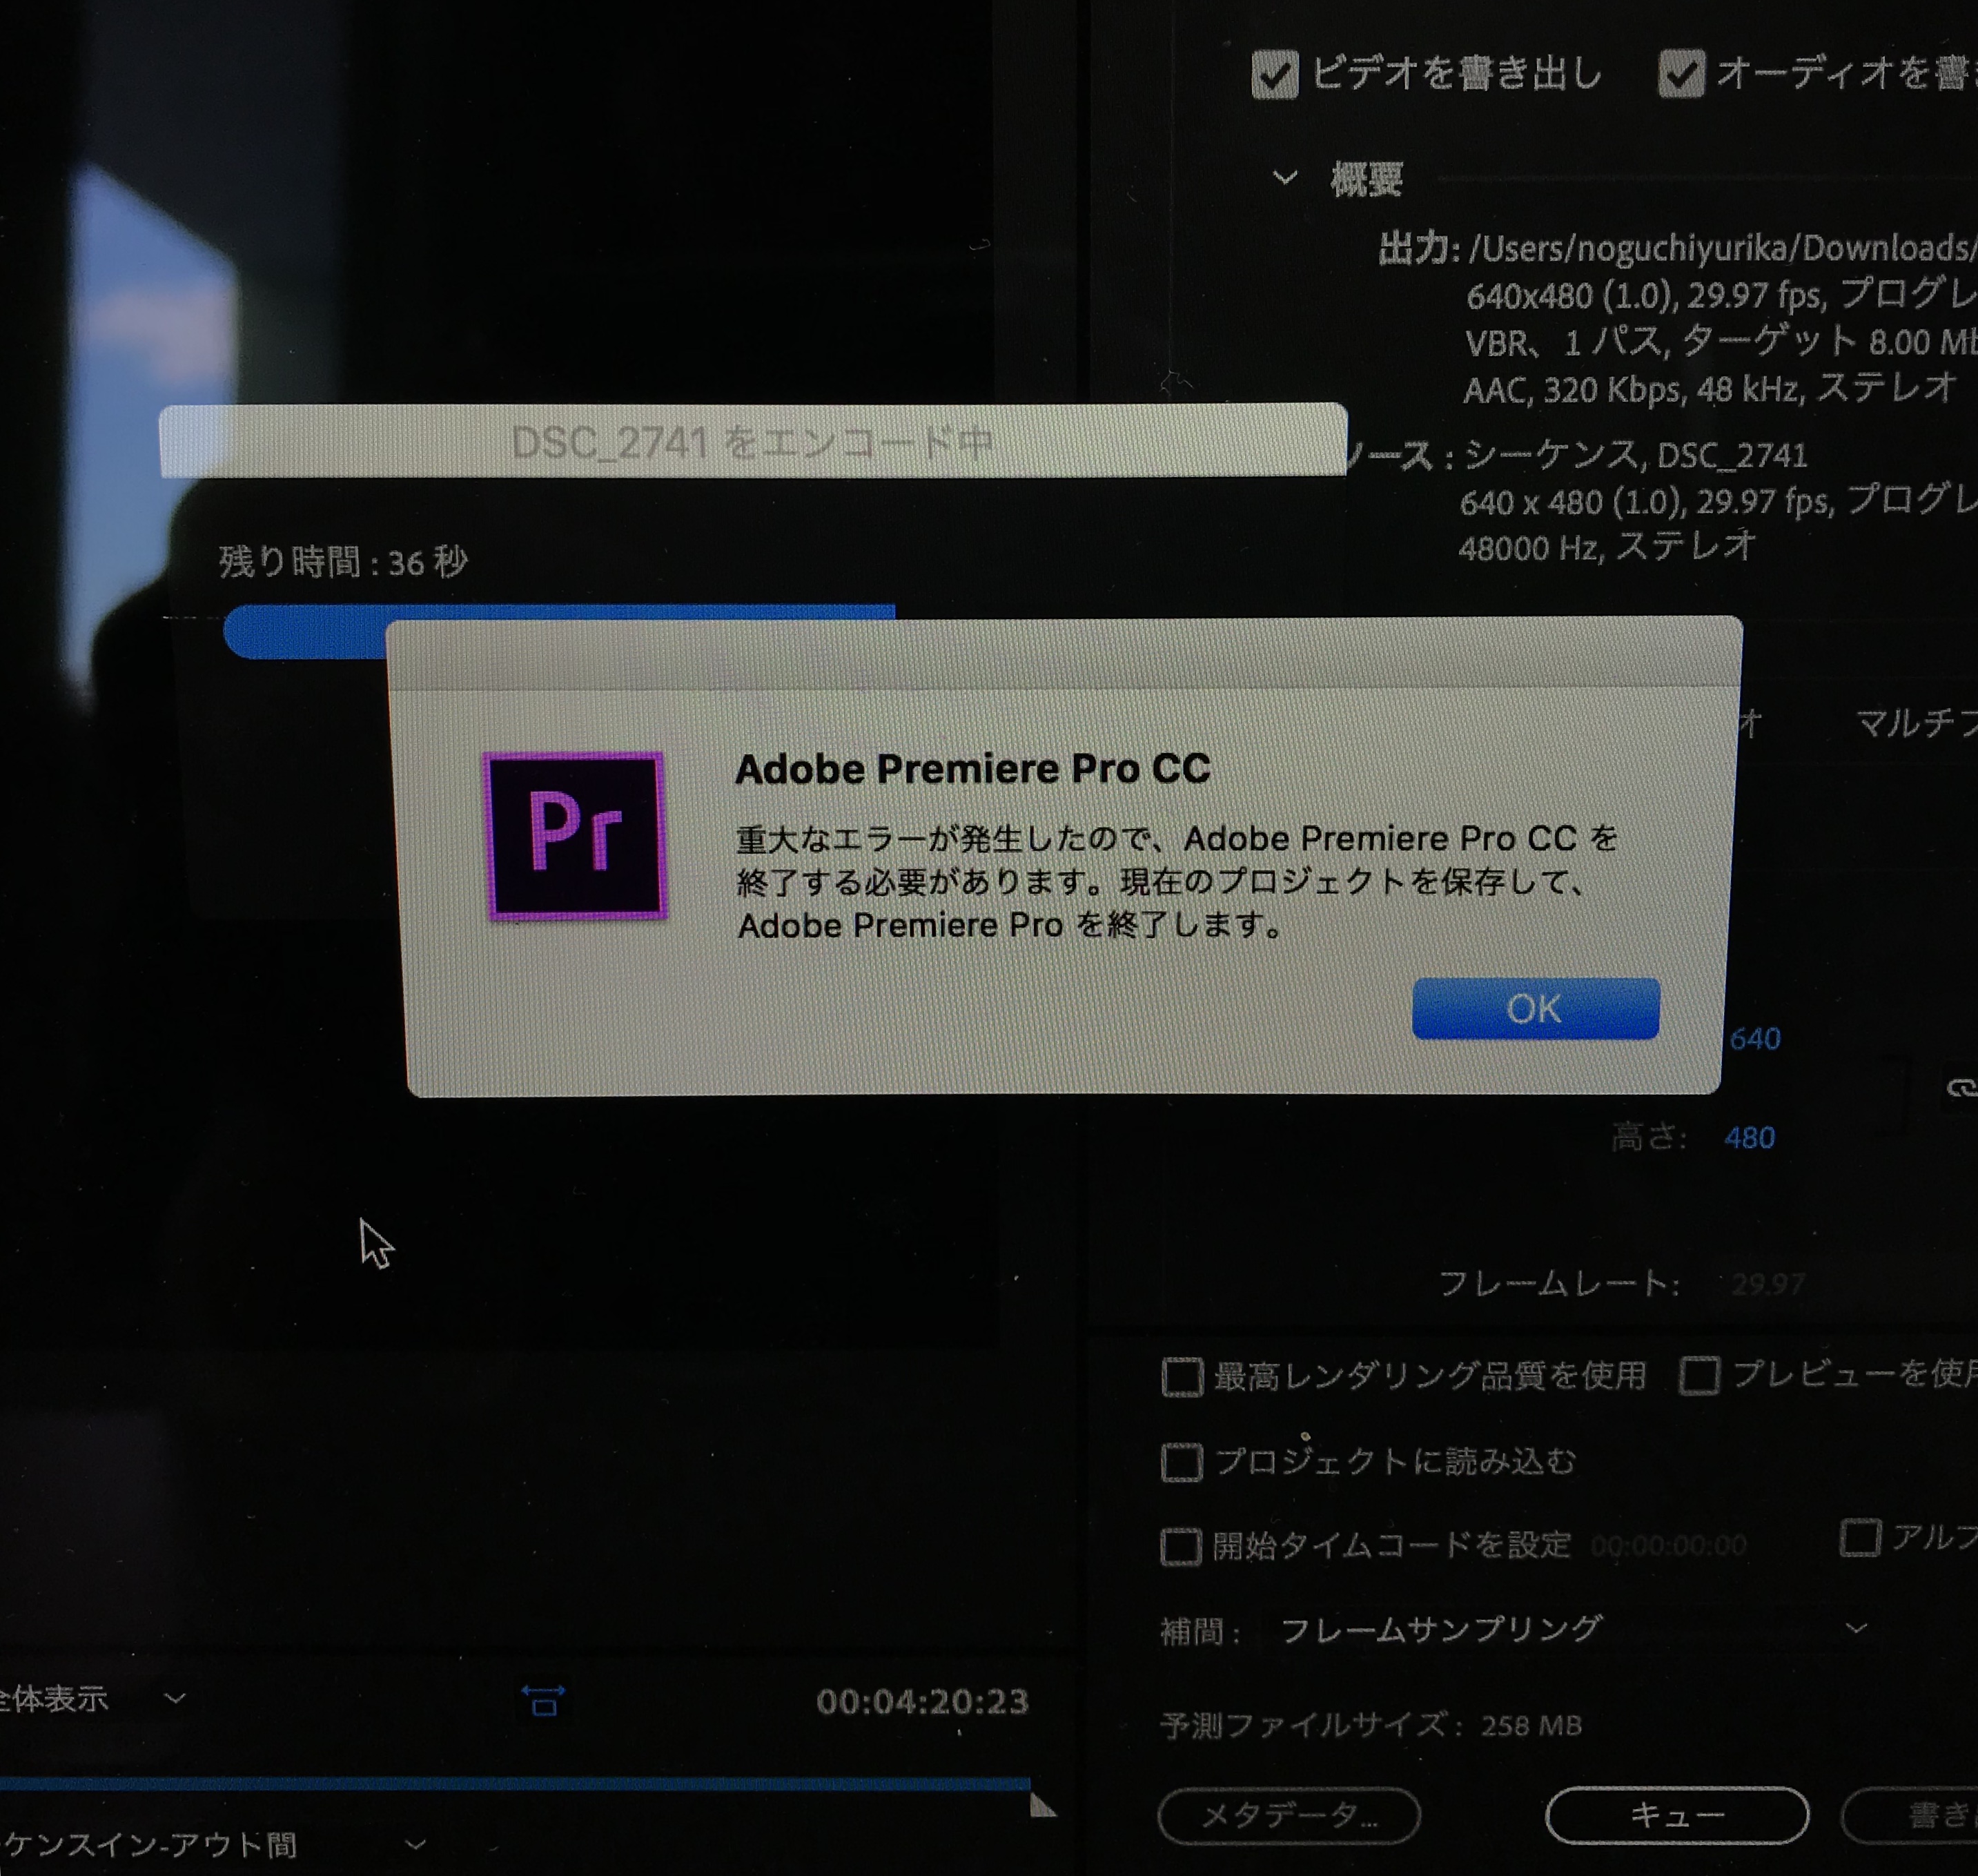This screenshot has width=1978, height=1876.
Task: Click the 予測ファイルサイズ: 258 MB text
Action: click(1371, 1726)
